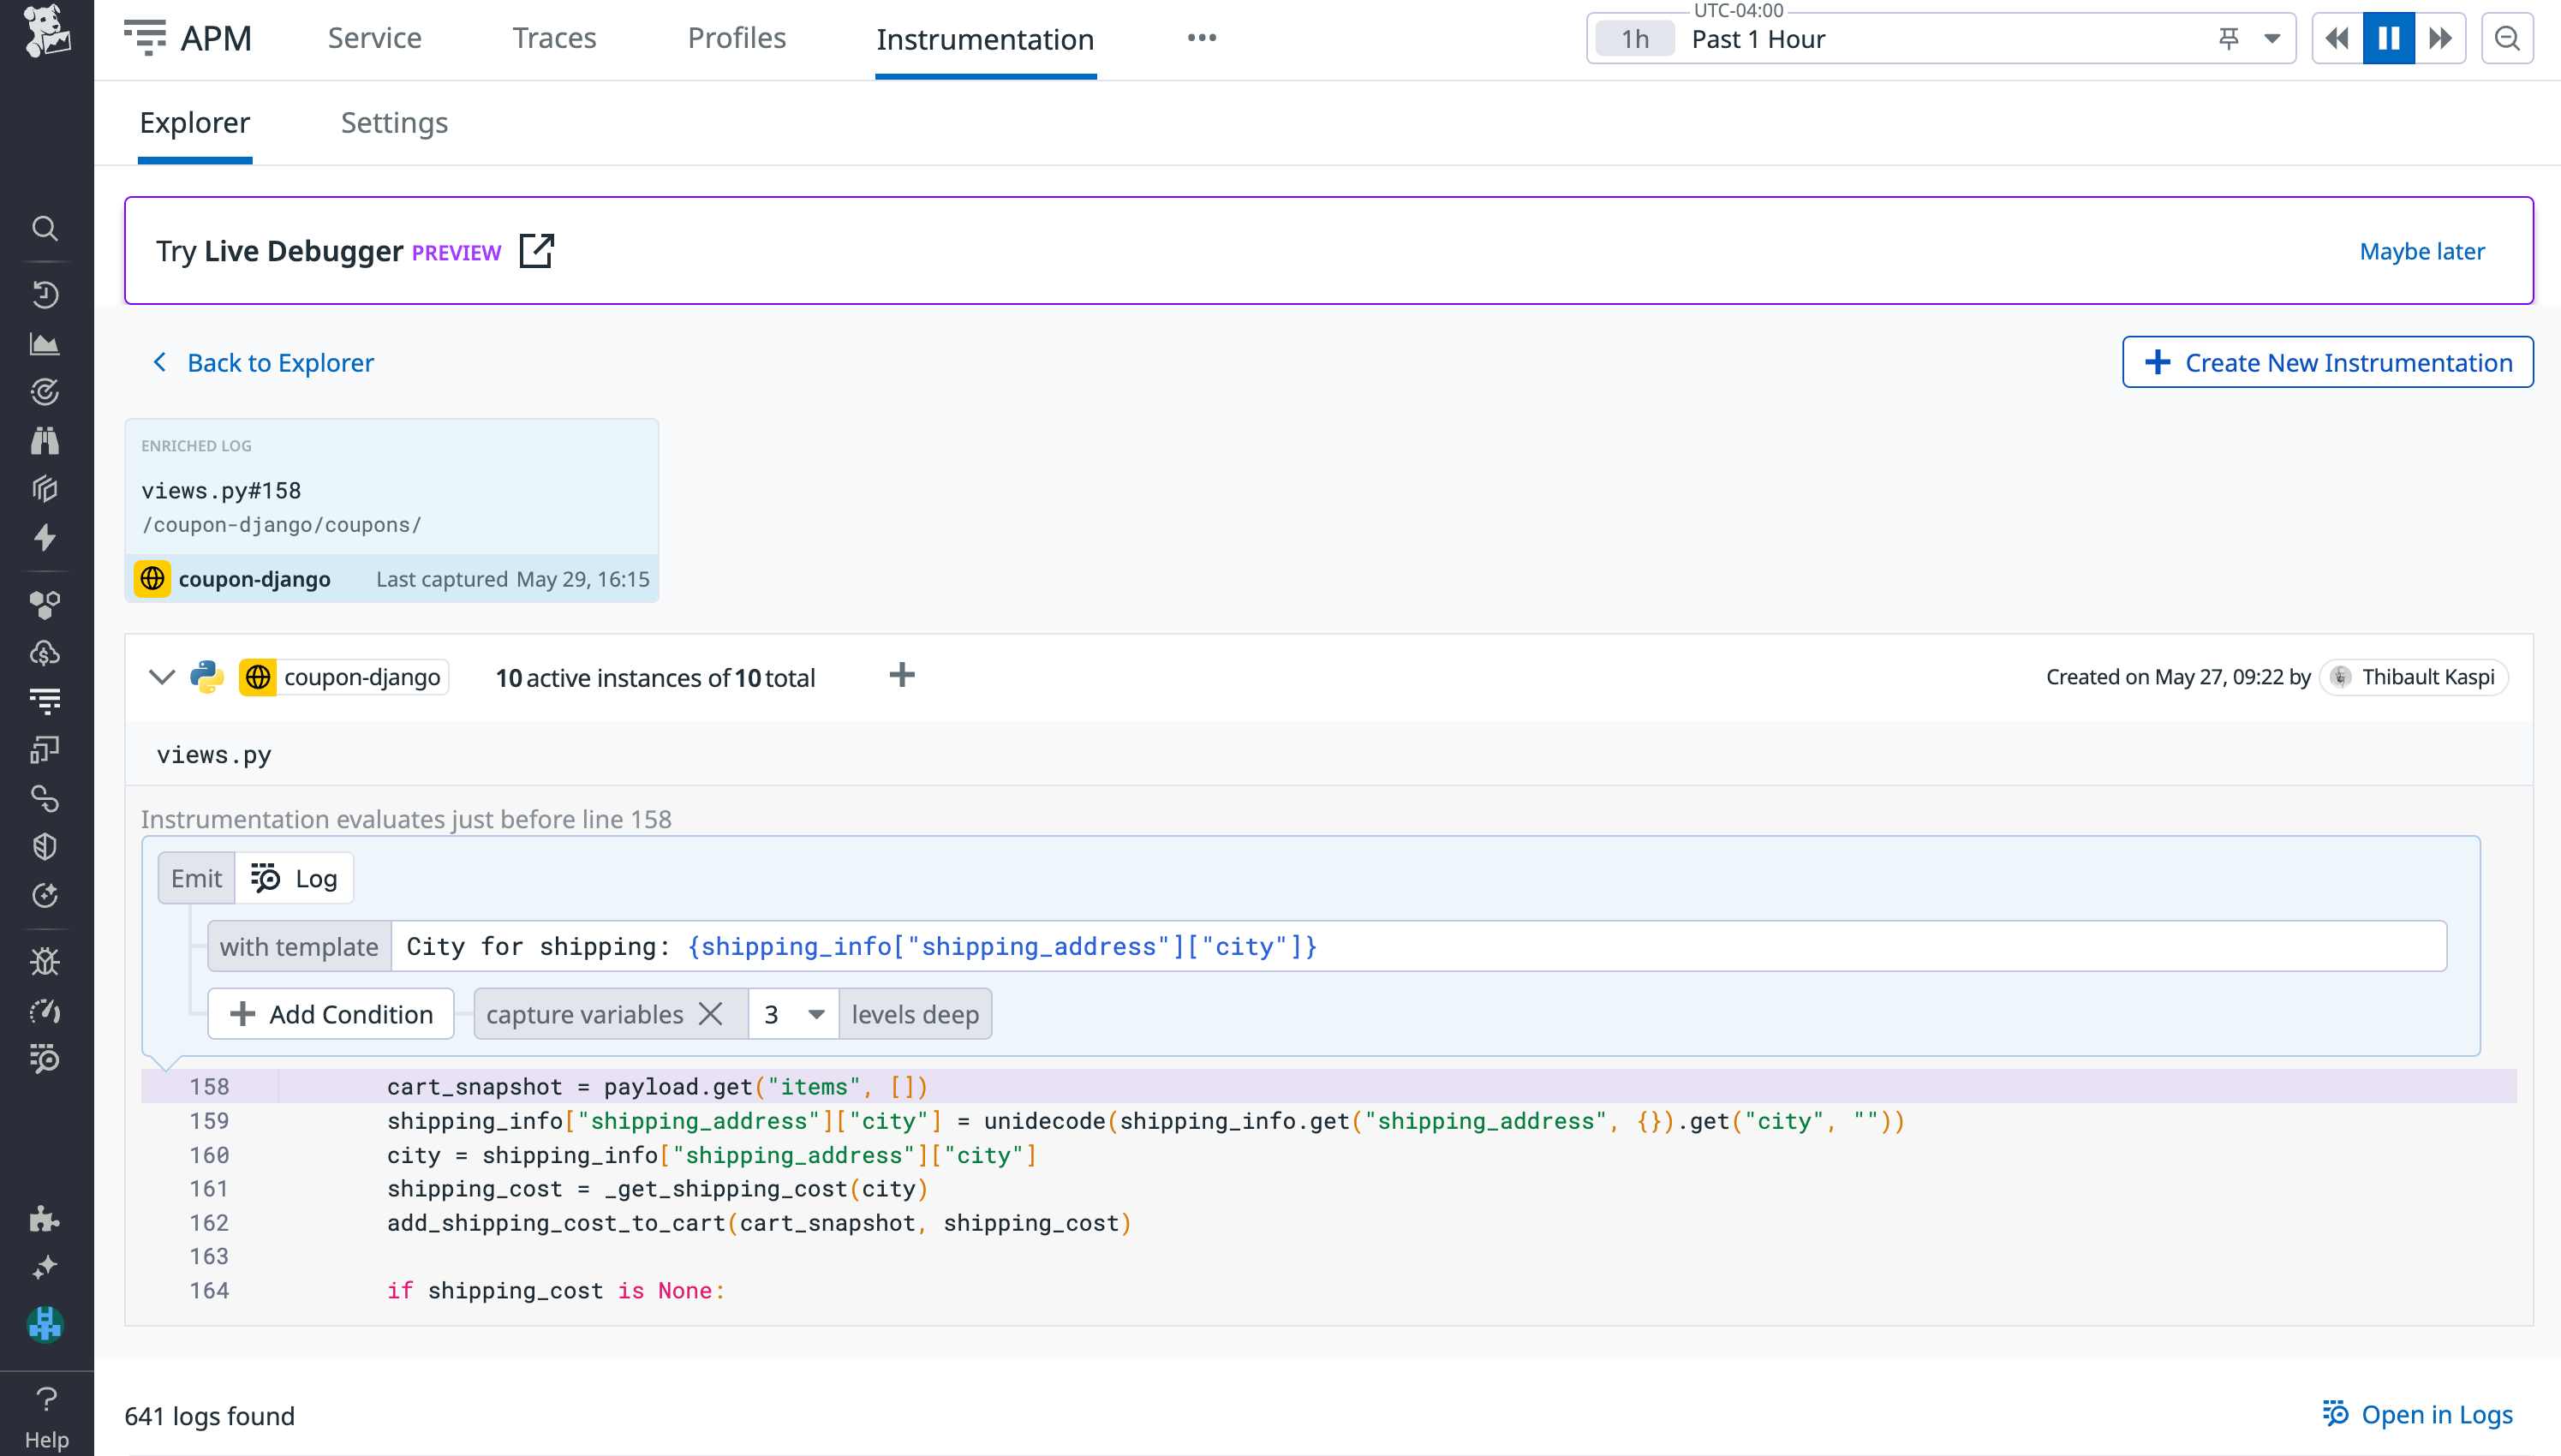Open Dashboards via the stacked layers icon
The image size is (2561, 1456).
point(45,488)
